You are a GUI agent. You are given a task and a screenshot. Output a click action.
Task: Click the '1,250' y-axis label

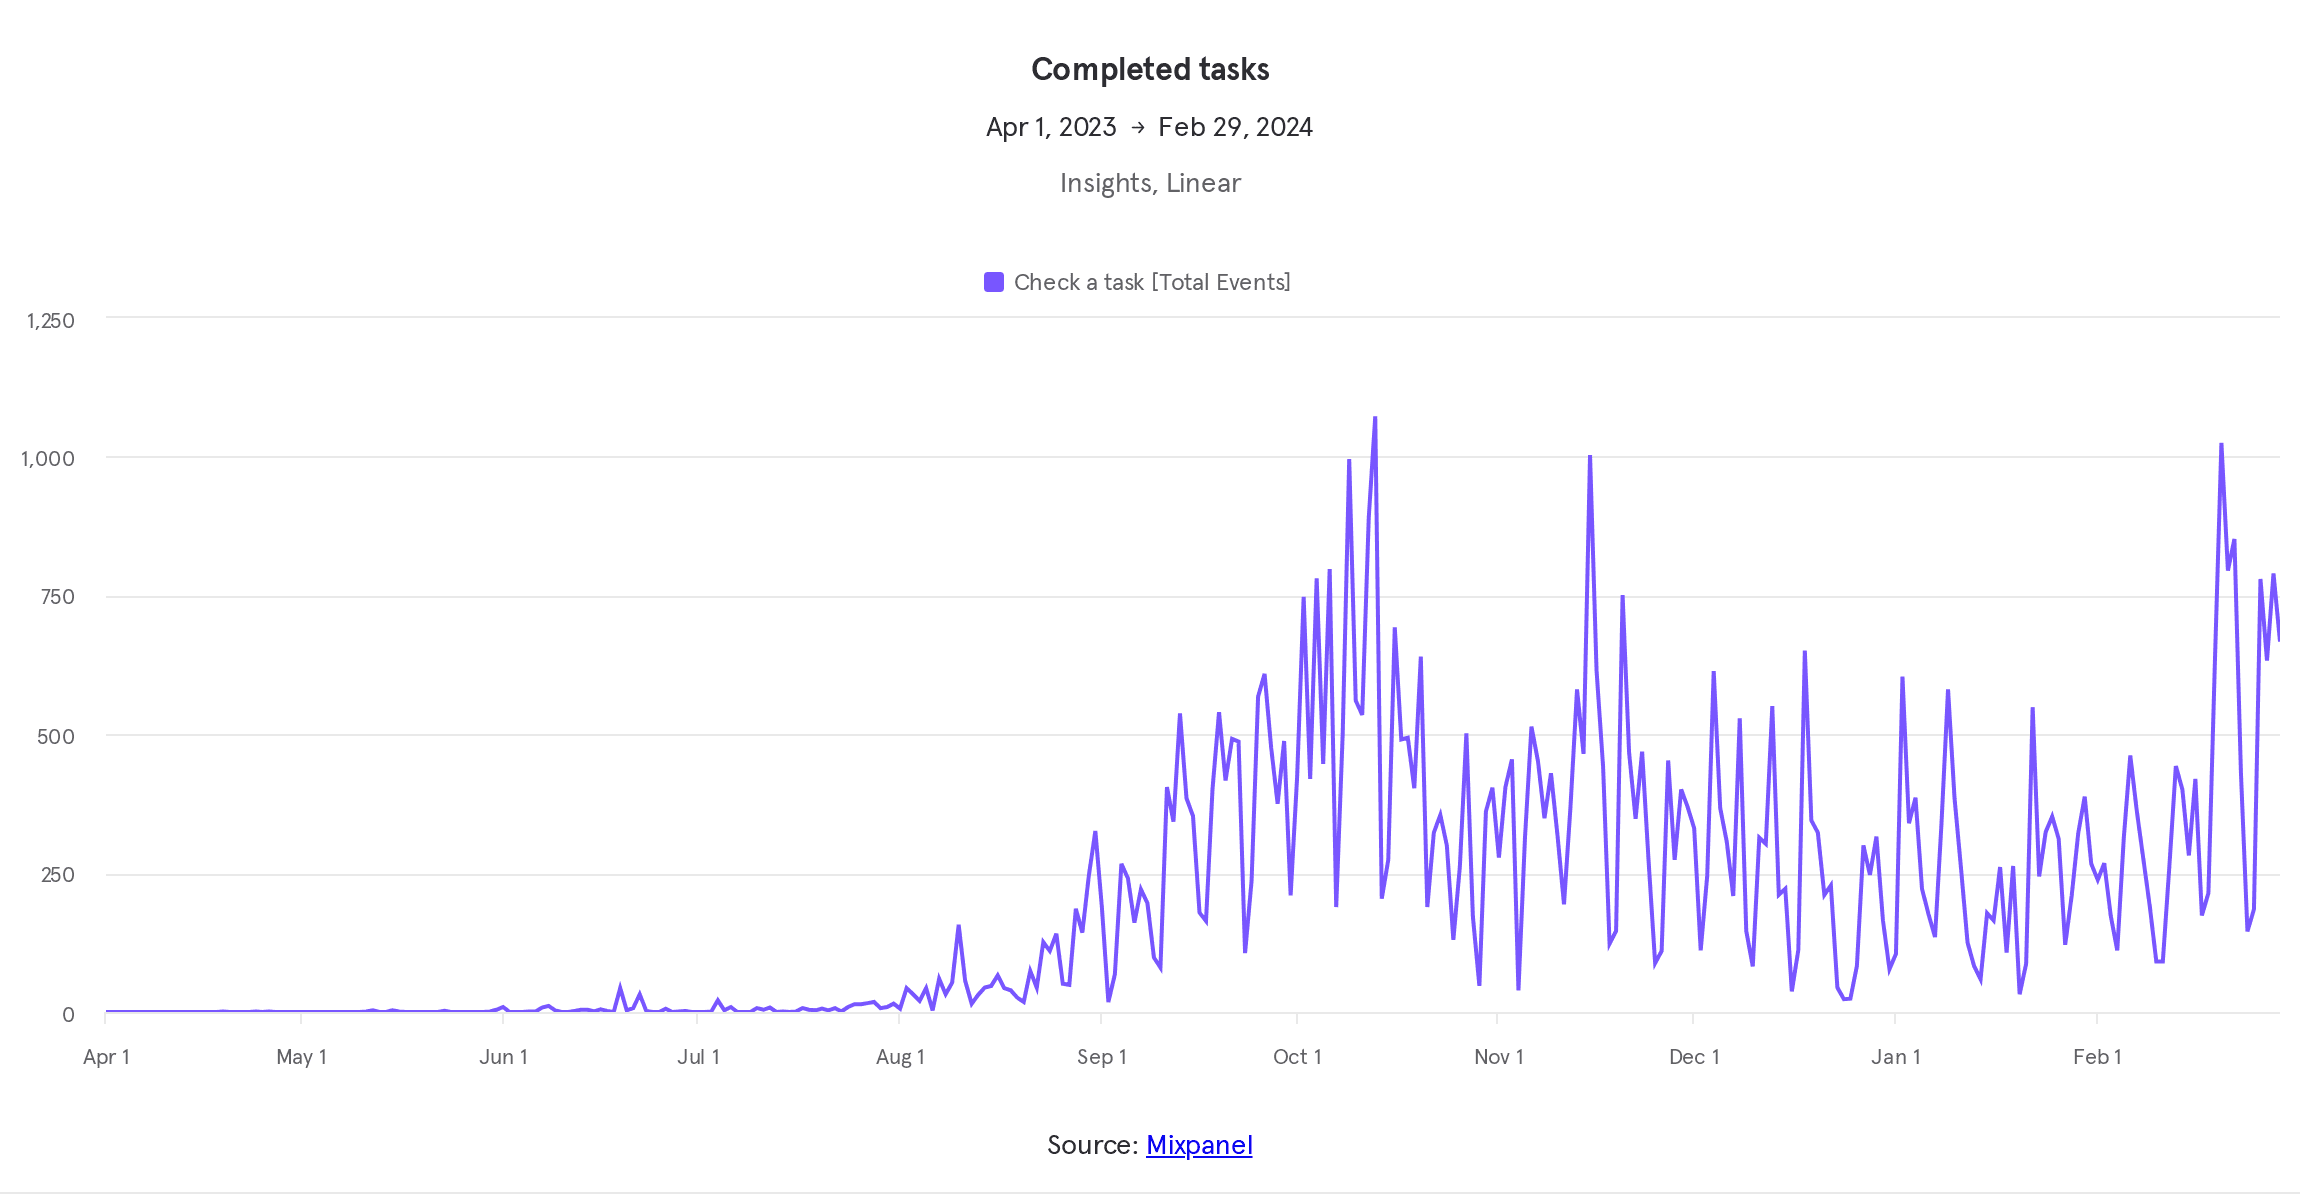pyautogui.click(x=50, y=321)
